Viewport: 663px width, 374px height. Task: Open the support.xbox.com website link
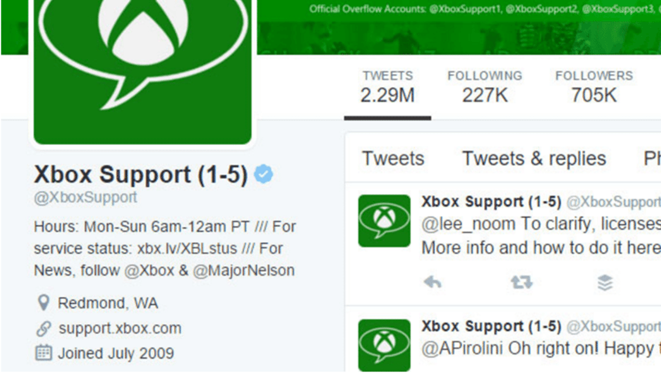[120, 328]
